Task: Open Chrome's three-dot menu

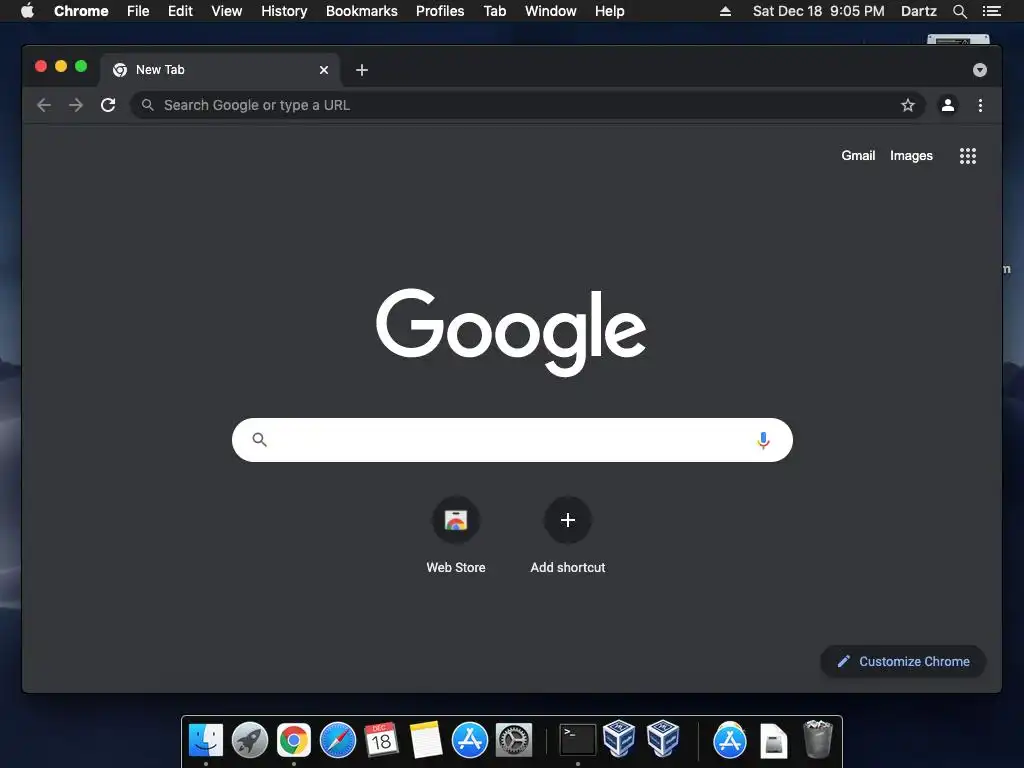Action: [980, 105]
